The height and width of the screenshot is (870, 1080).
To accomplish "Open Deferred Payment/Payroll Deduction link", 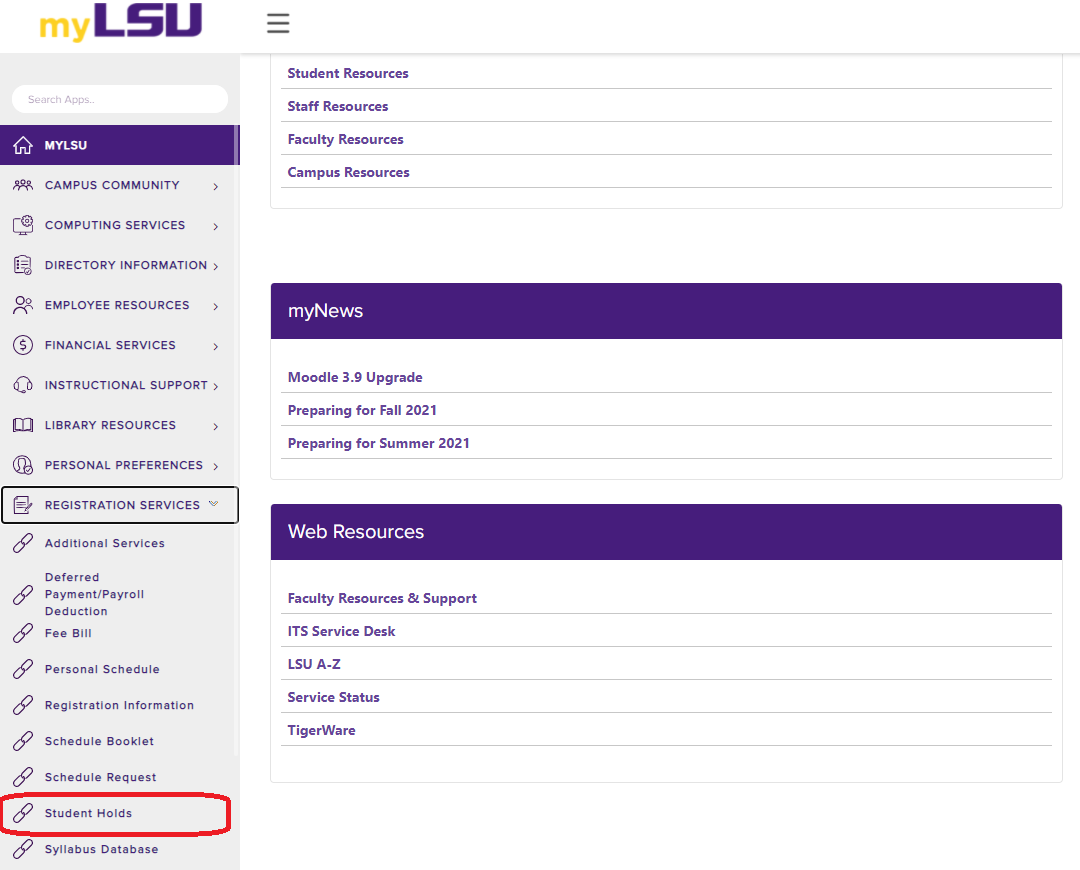I will point(94,594).
